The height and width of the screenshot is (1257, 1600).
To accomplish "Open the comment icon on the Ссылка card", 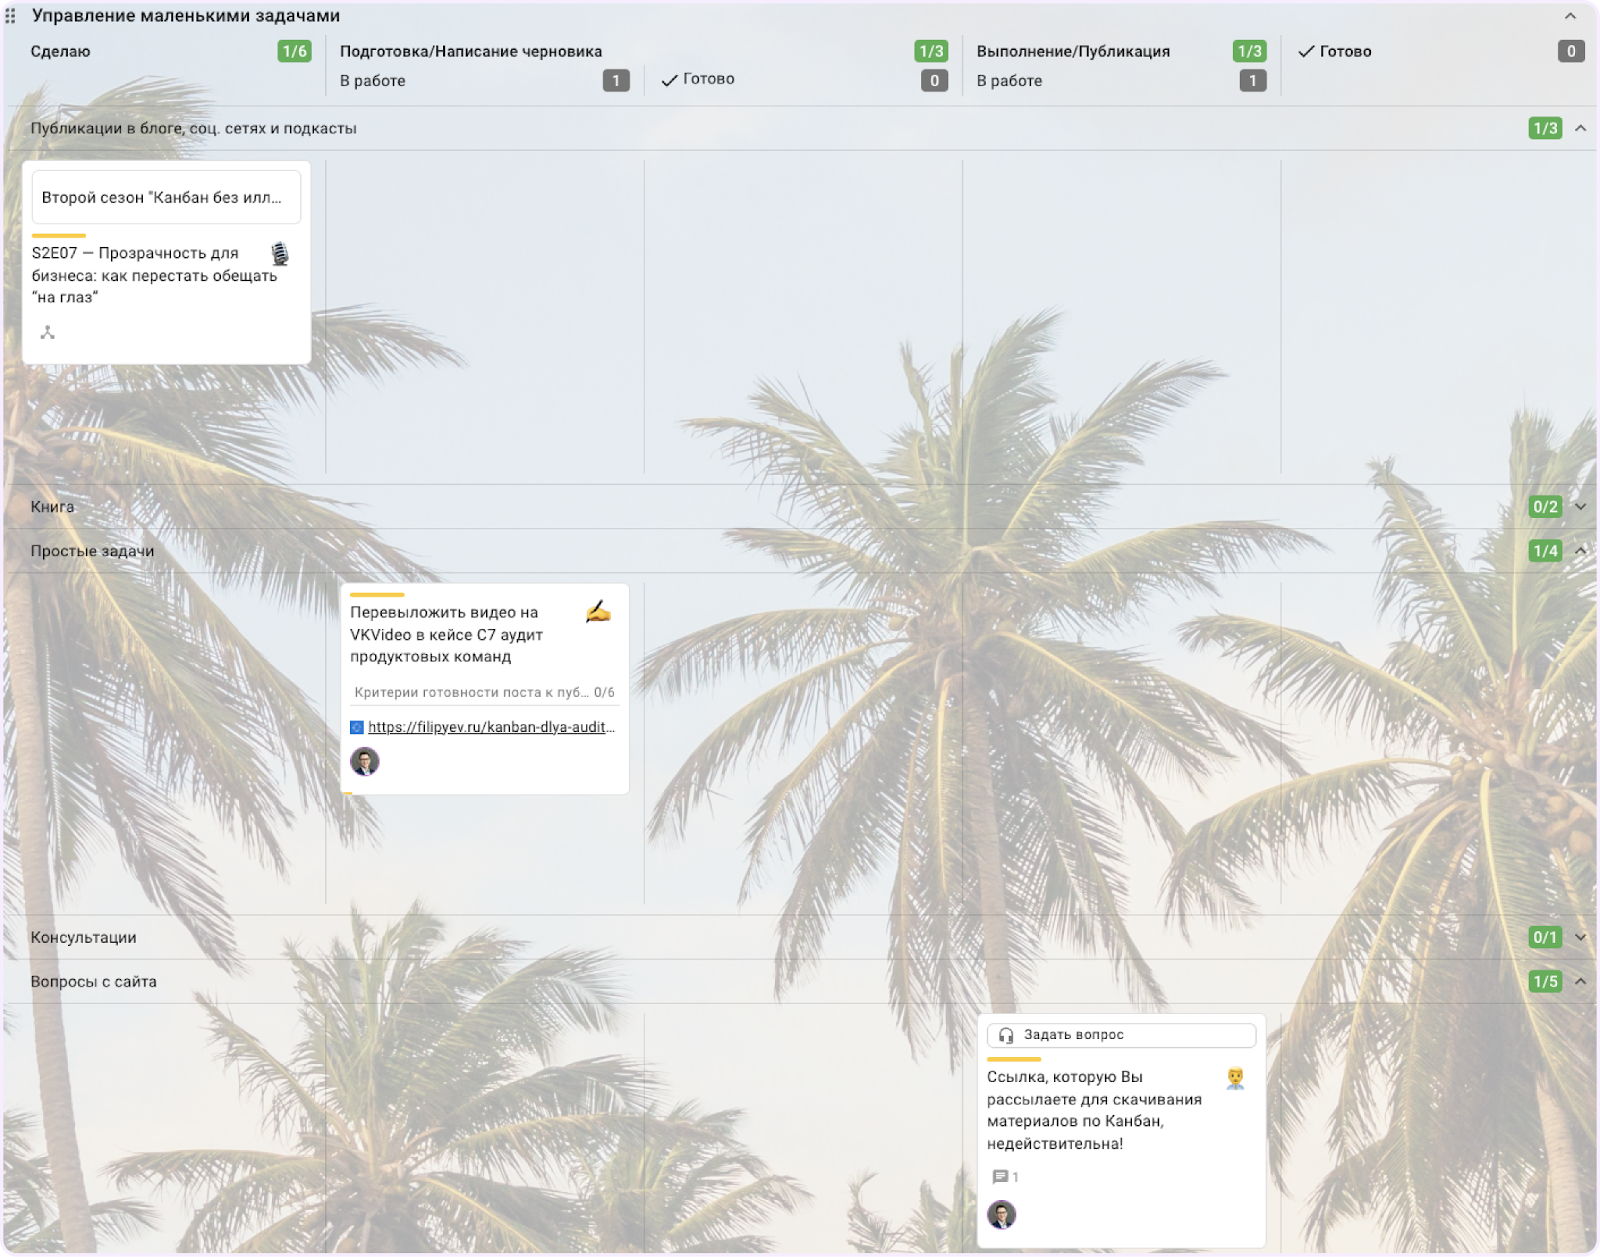I will tap(1000, 1177).
